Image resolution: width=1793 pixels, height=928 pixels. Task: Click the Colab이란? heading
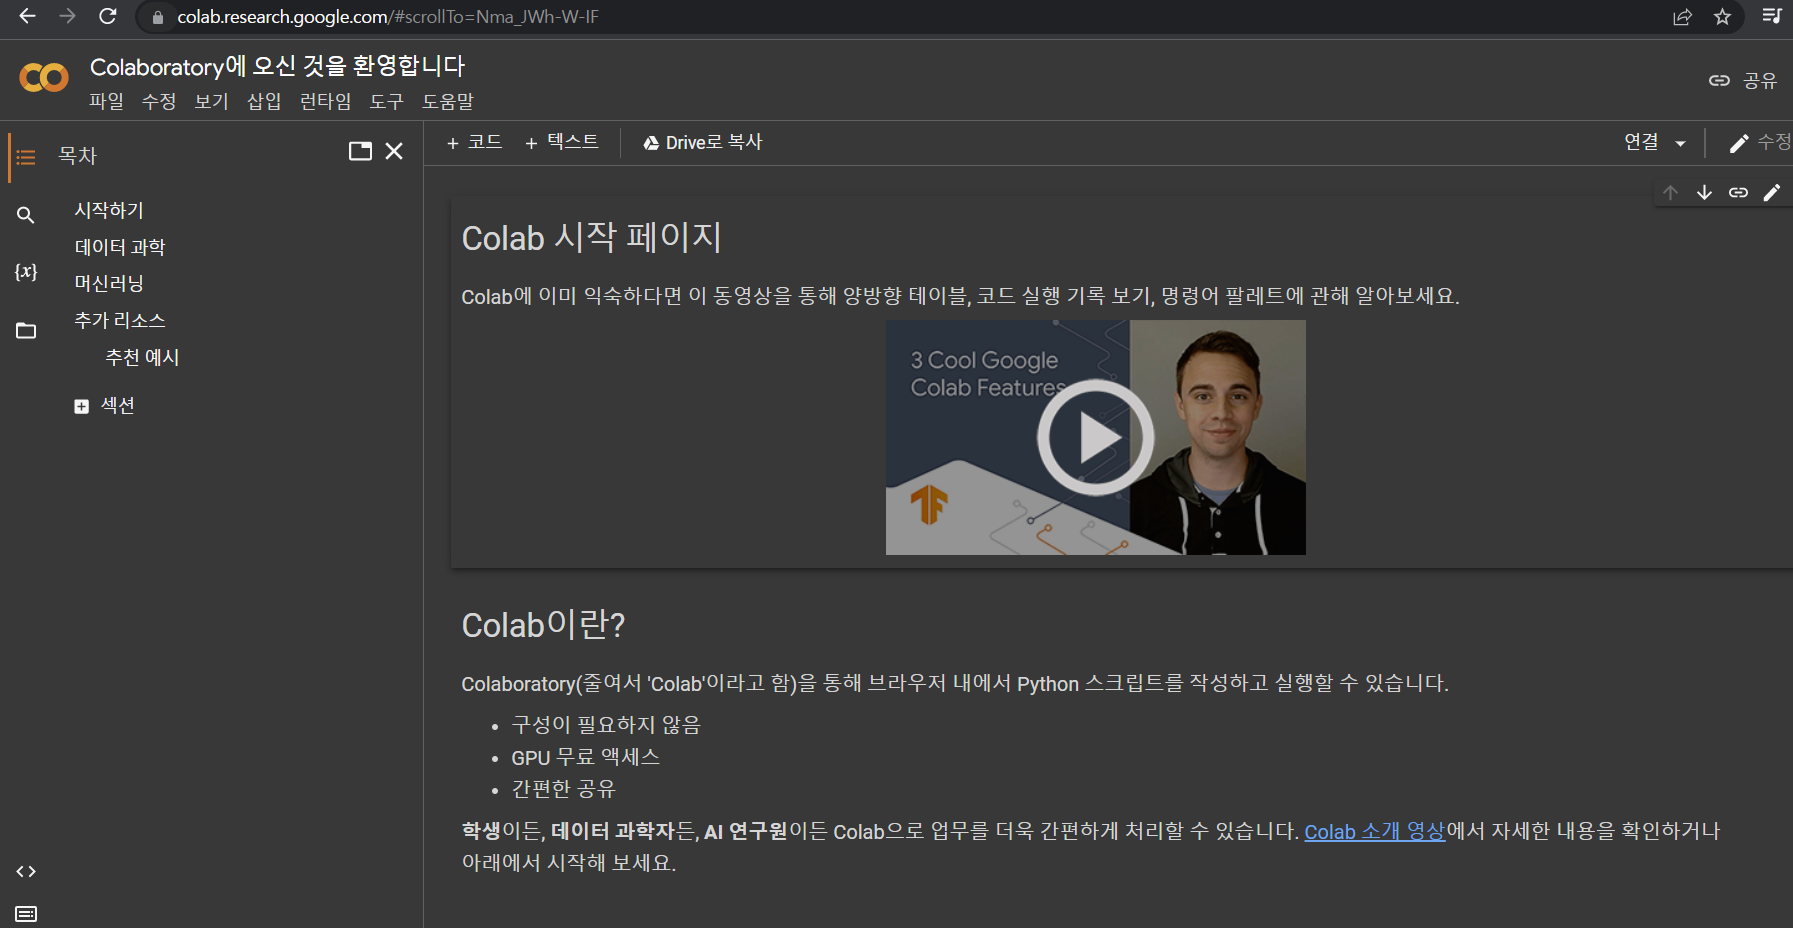543,624
